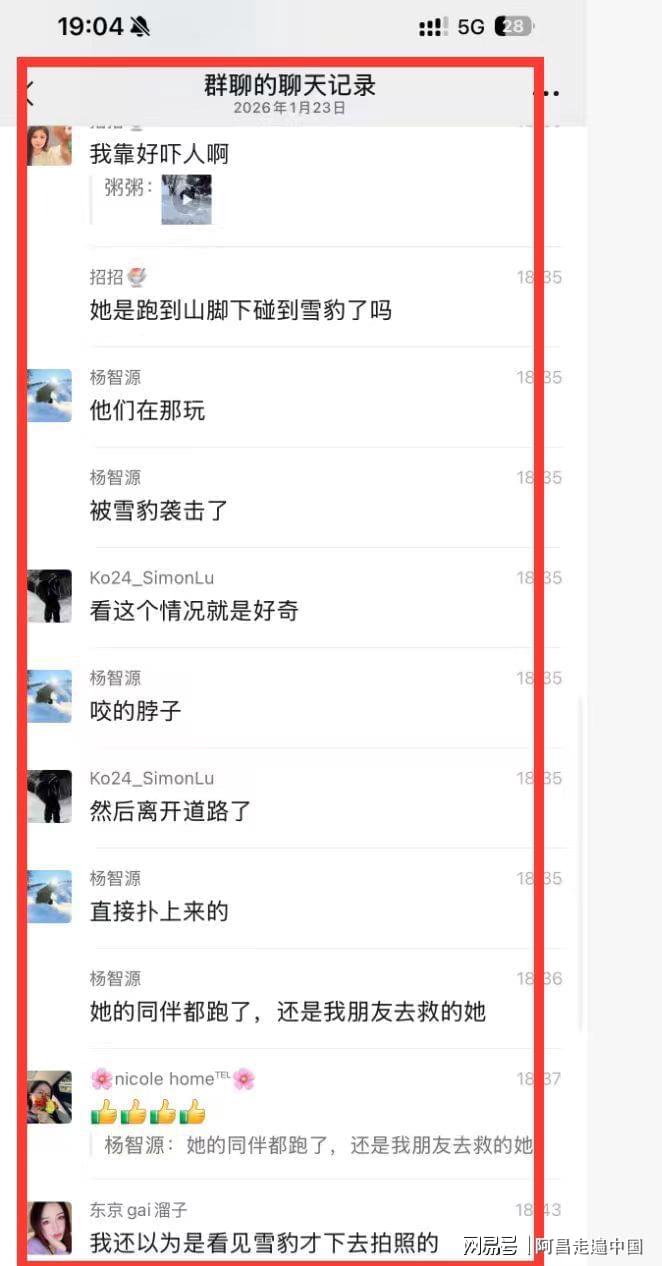Open quoted reply under thumbs-up emojis
Screen dimensions: 662x1266
[318, 1146]
